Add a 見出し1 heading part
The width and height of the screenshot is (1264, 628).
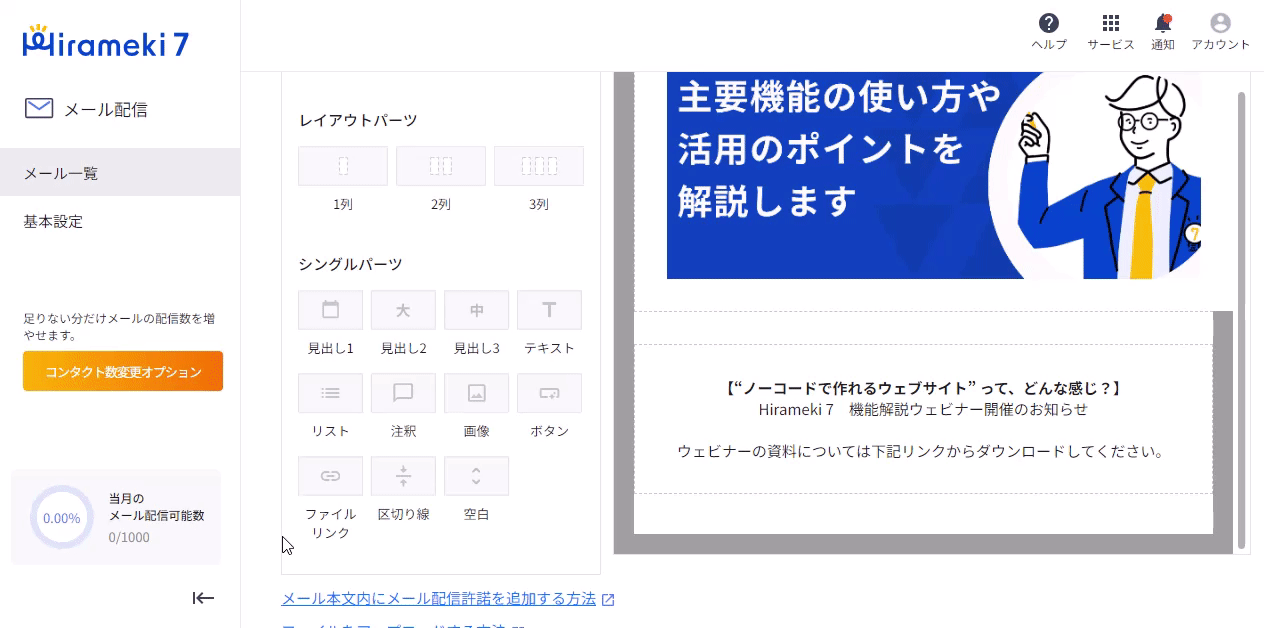(x=330, y=310)
